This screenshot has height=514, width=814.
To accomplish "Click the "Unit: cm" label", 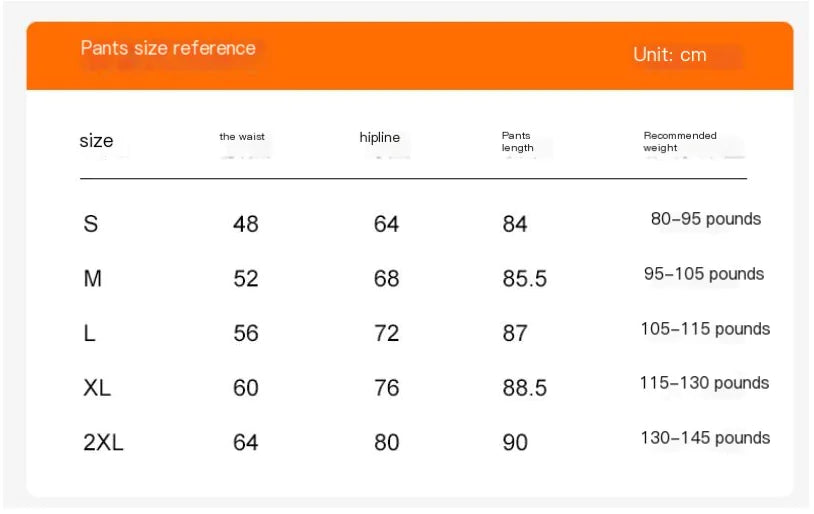I will pos(670,55).
